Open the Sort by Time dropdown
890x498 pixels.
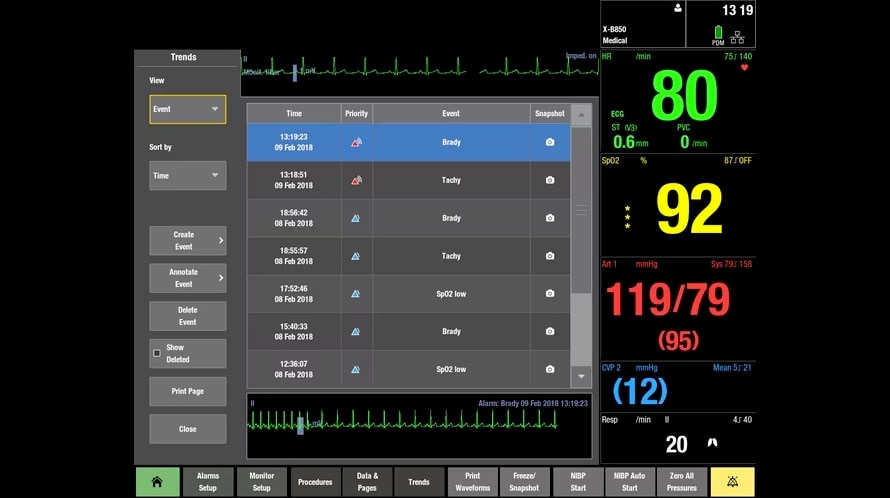(x=188, y=176)
